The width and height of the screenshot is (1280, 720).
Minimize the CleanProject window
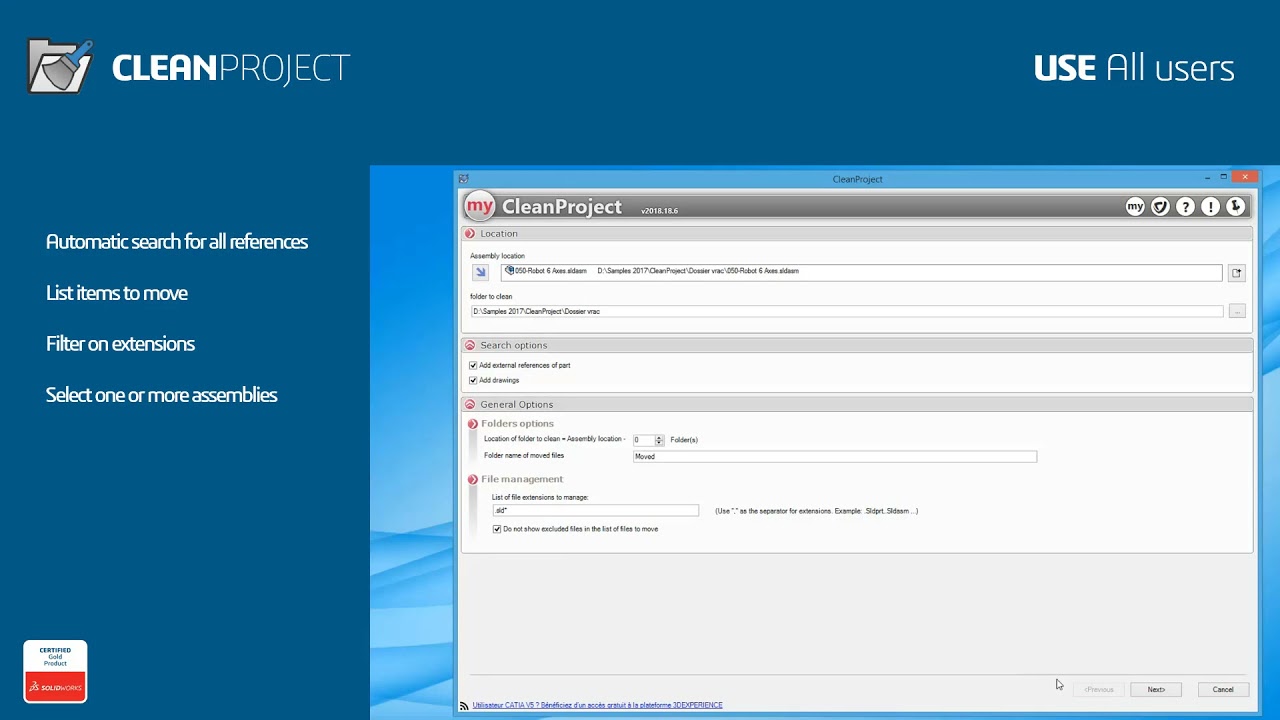(x=1206, y=177)
